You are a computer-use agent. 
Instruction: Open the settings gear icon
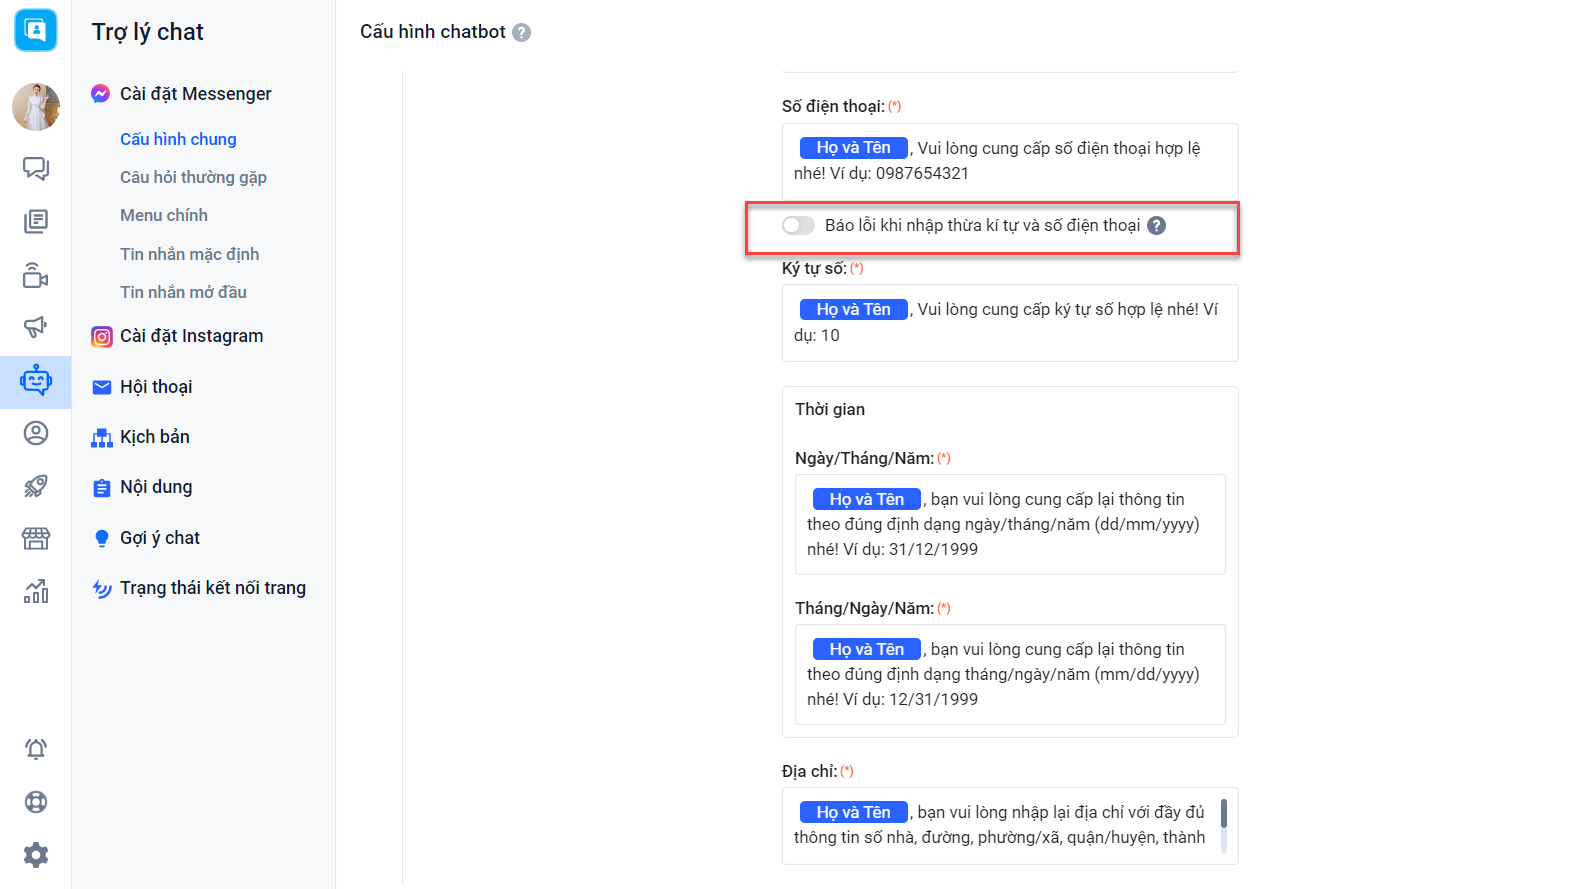36,855
